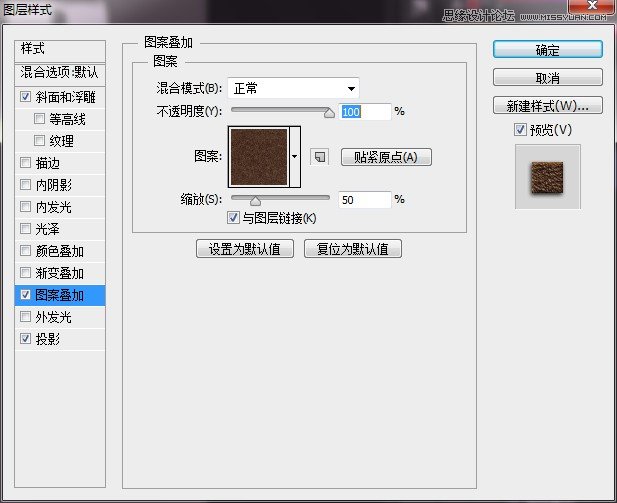Open the 外发光 settings page
The width and height of the screenshot is (617, 503).
(54, 317)
